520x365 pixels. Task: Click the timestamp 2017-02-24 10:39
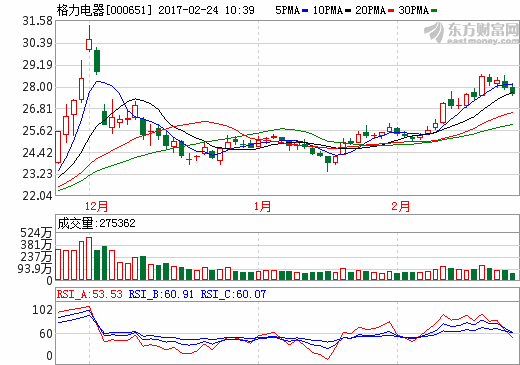(206, 10)
